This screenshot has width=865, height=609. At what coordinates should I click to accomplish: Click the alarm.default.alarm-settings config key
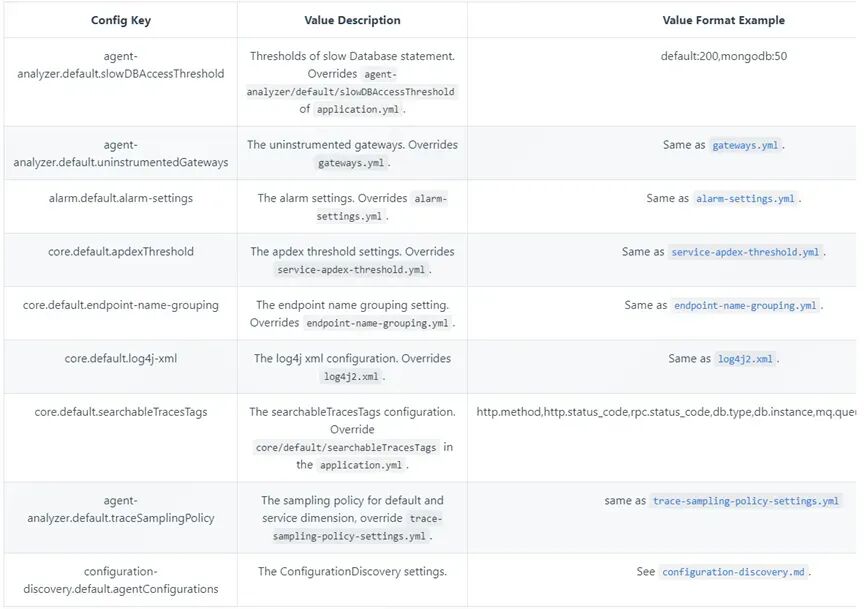(121, 198)
